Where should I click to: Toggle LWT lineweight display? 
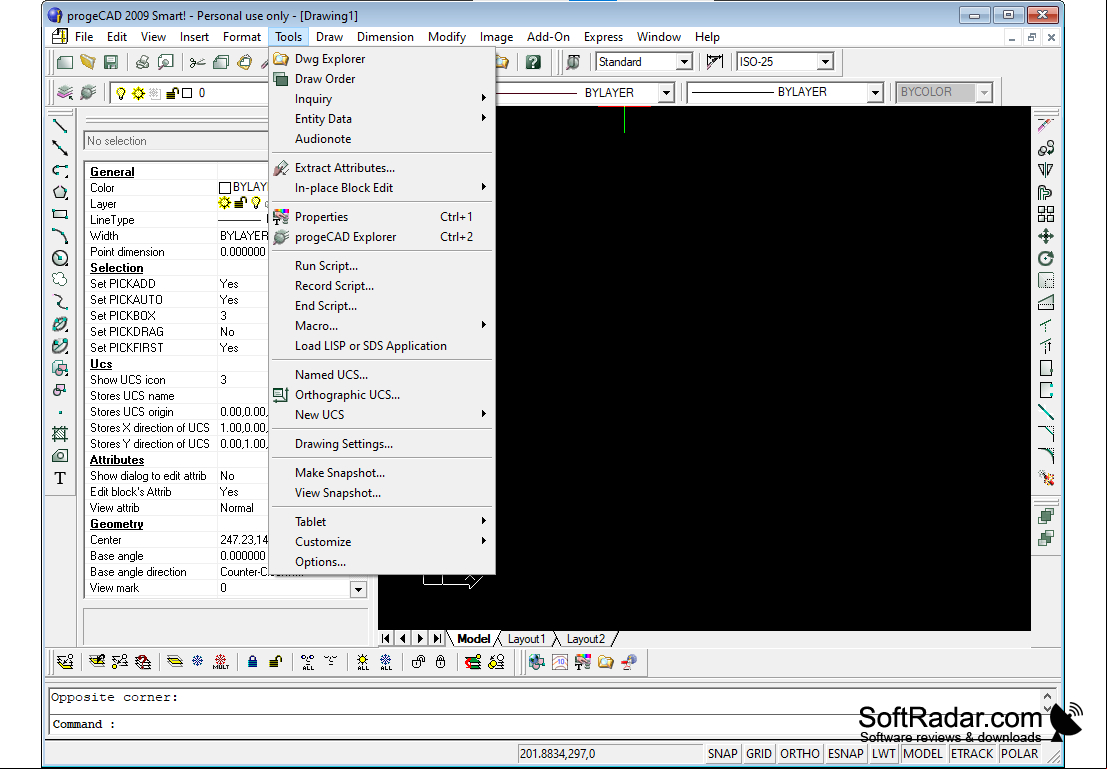coord(883,753)
